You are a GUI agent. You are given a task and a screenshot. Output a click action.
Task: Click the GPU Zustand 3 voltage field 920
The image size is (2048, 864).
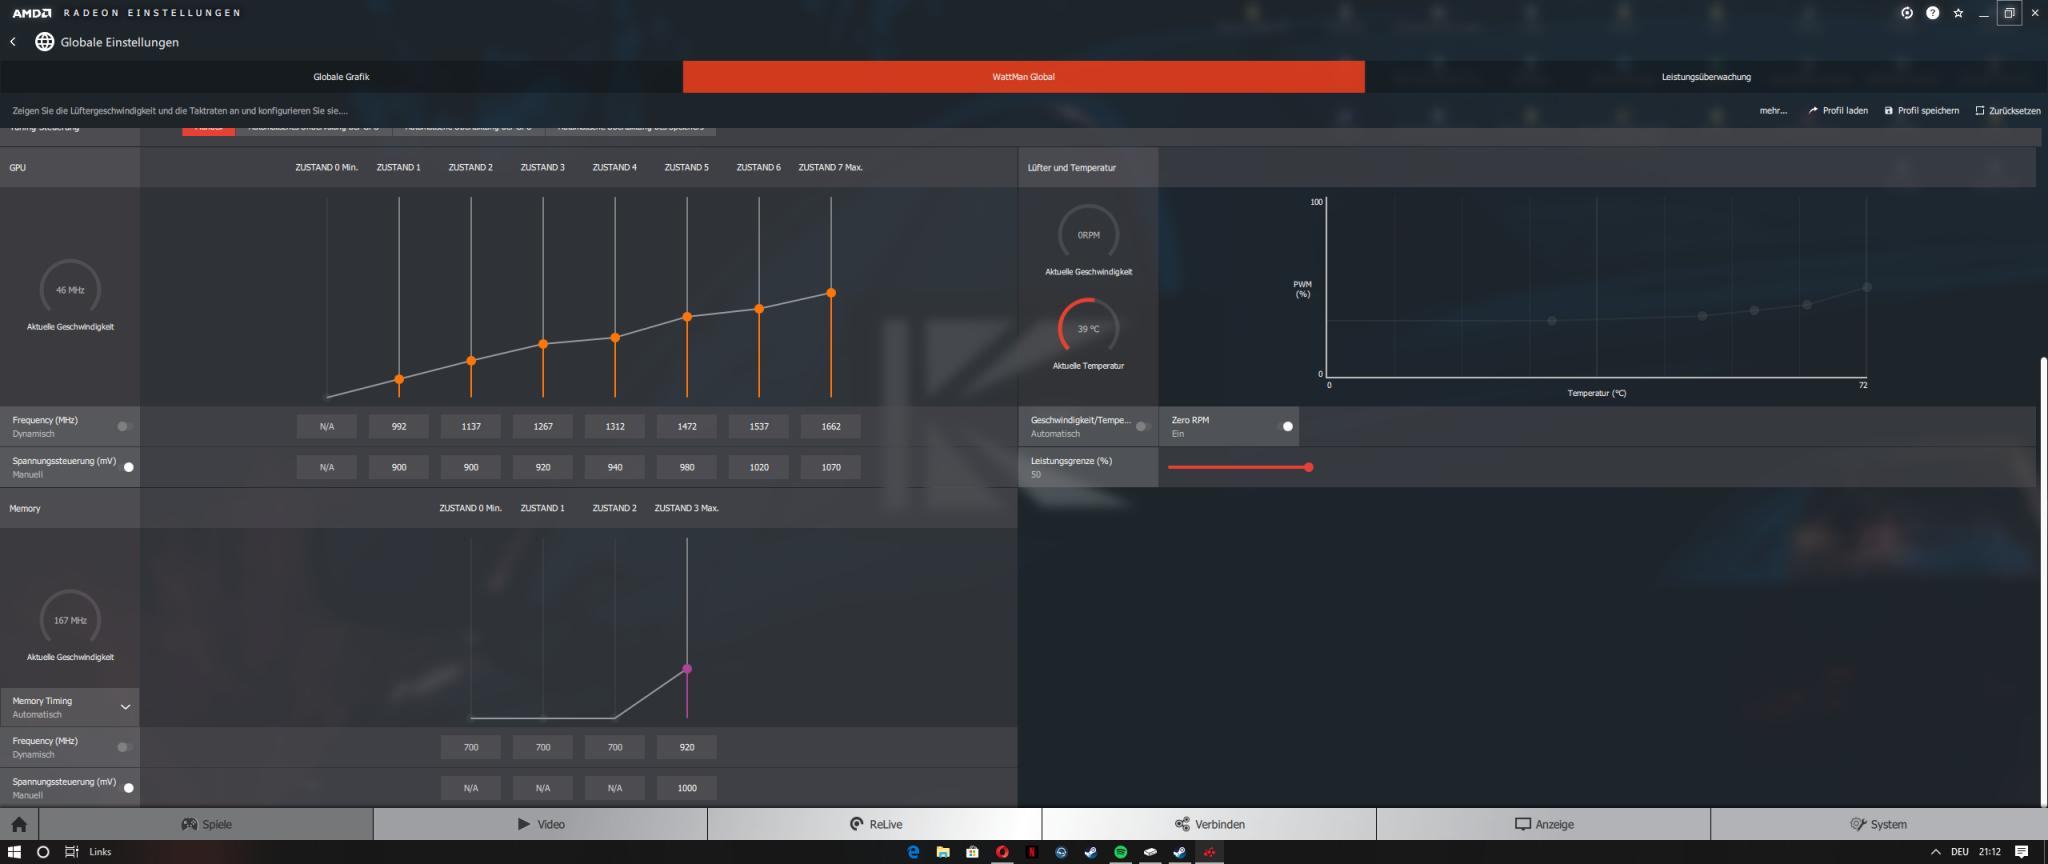(x=543, y=467)
